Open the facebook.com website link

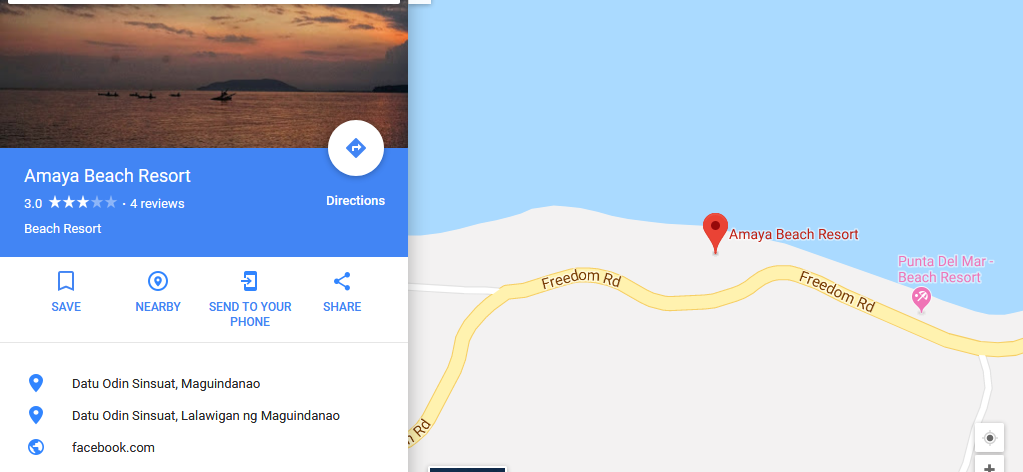pos(114,448)
